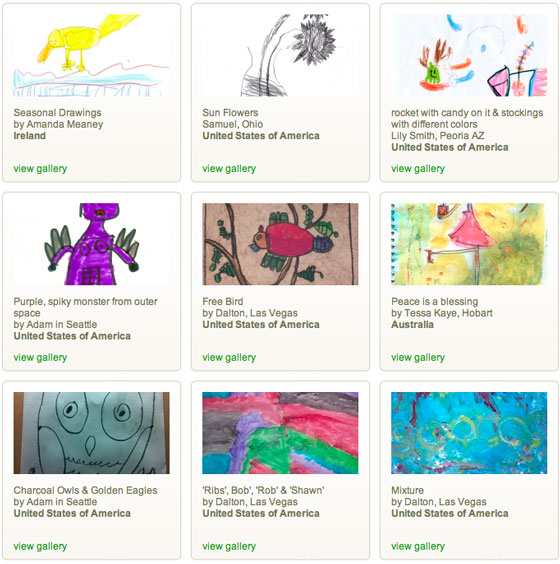View gallery for Lily Smith's rocket drawing

tap(418, 169)
